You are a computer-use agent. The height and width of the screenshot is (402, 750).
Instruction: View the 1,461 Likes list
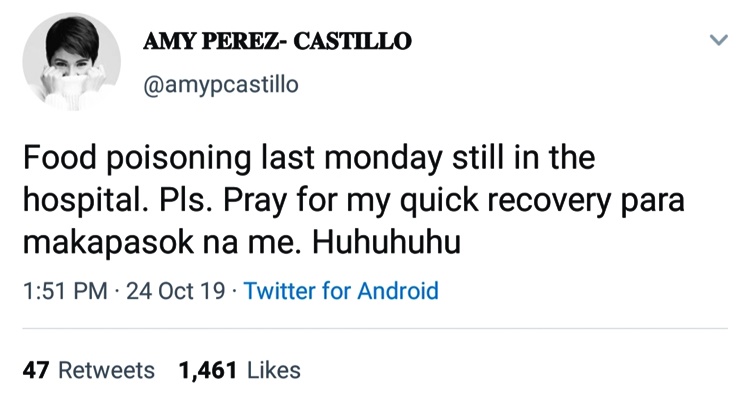click(240, 370)
